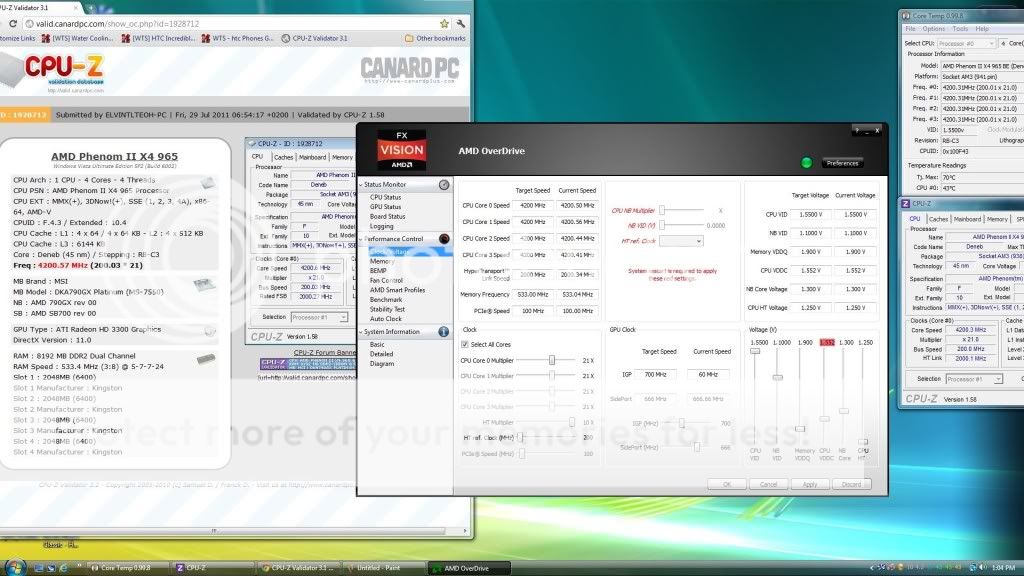Bookmark page with the star icon

point(443,23)
